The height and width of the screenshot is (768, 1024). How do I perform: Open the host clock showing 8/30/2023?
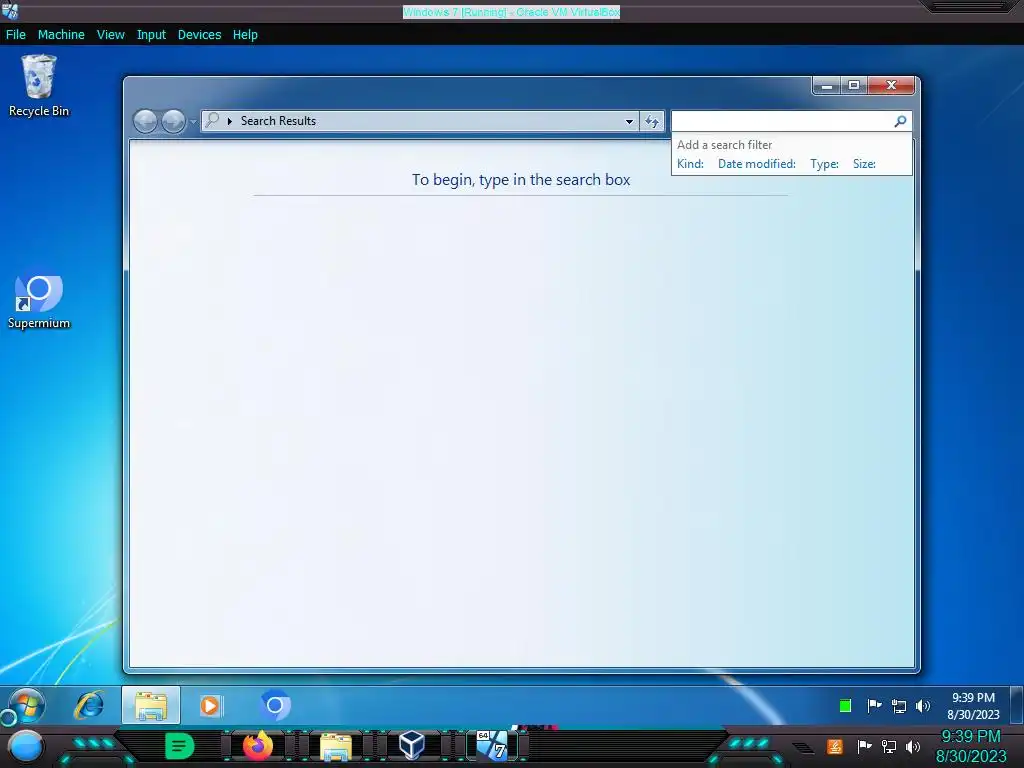point(971,746)
